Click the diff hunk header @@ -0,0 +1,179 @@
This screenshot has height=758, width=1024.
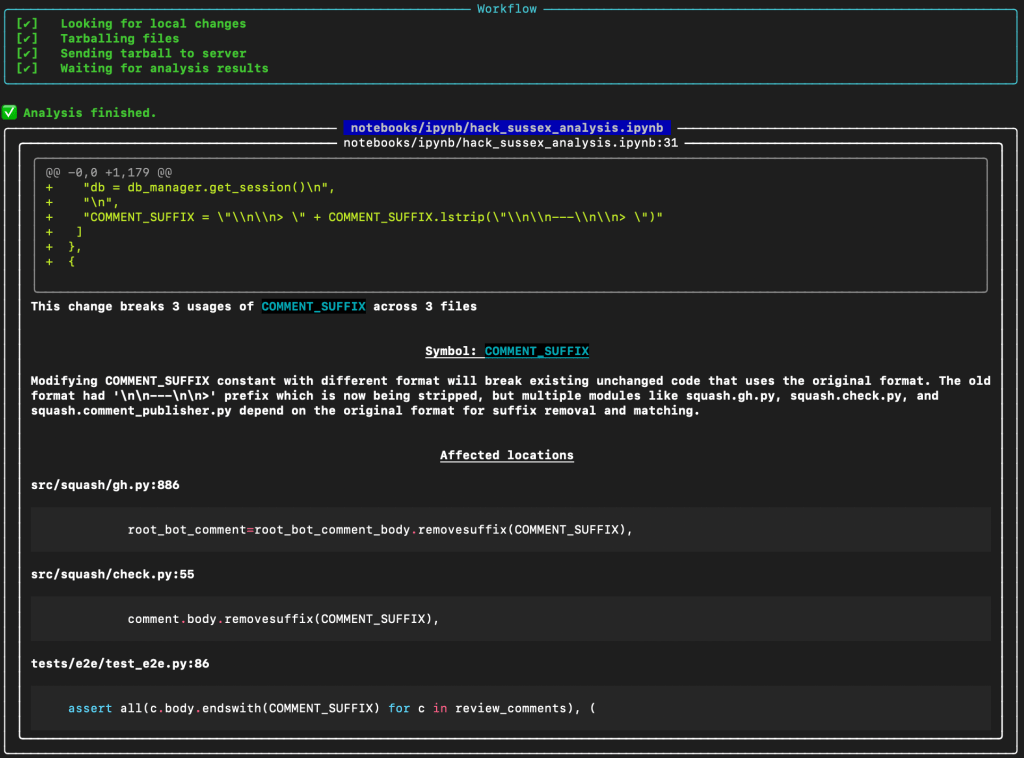pos(108,172)
